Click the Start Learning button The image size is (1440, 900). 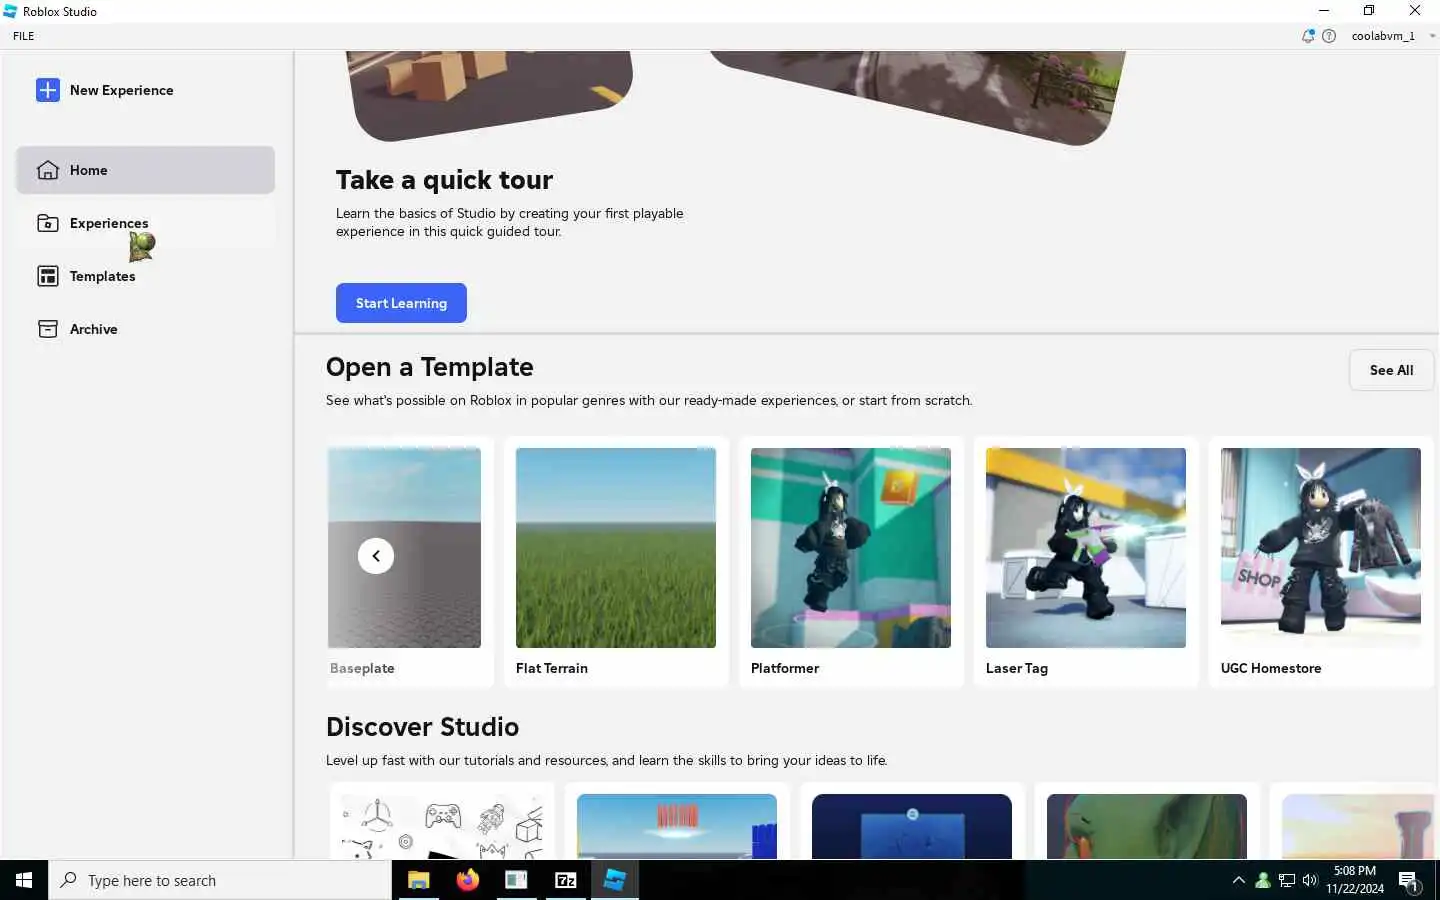point(401,303)
